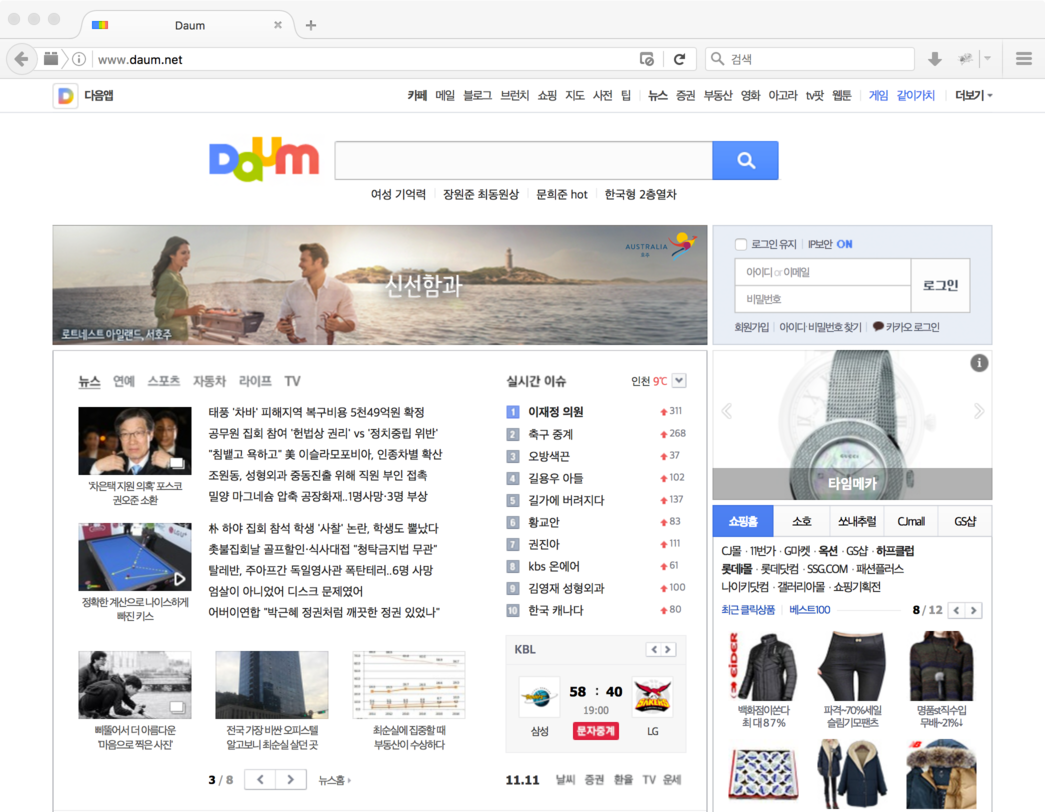Go to previous news page arrow 3/8

[x=260, y=779]
